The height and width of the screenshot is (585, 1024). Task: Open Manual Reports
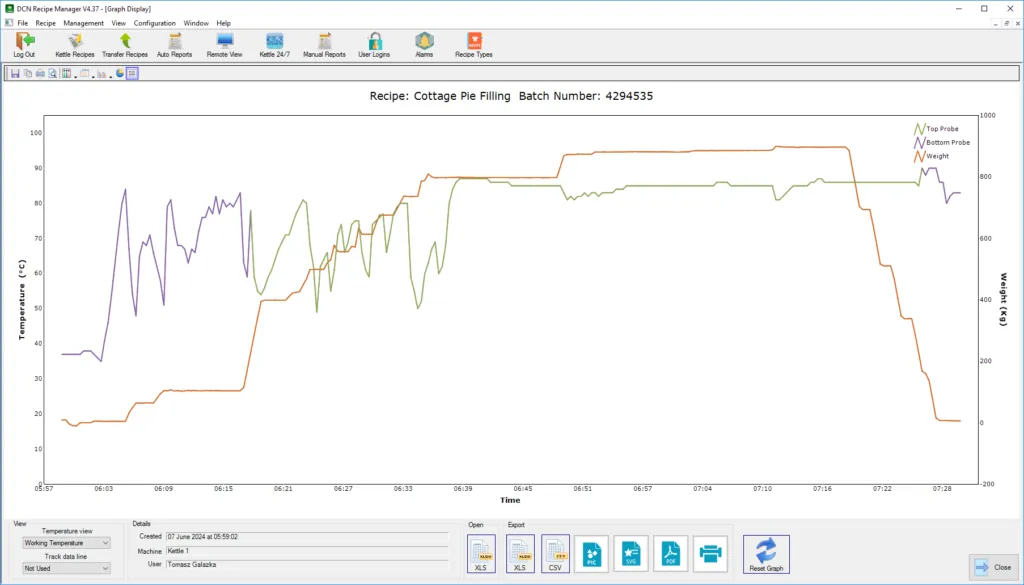tap(324, 45)
